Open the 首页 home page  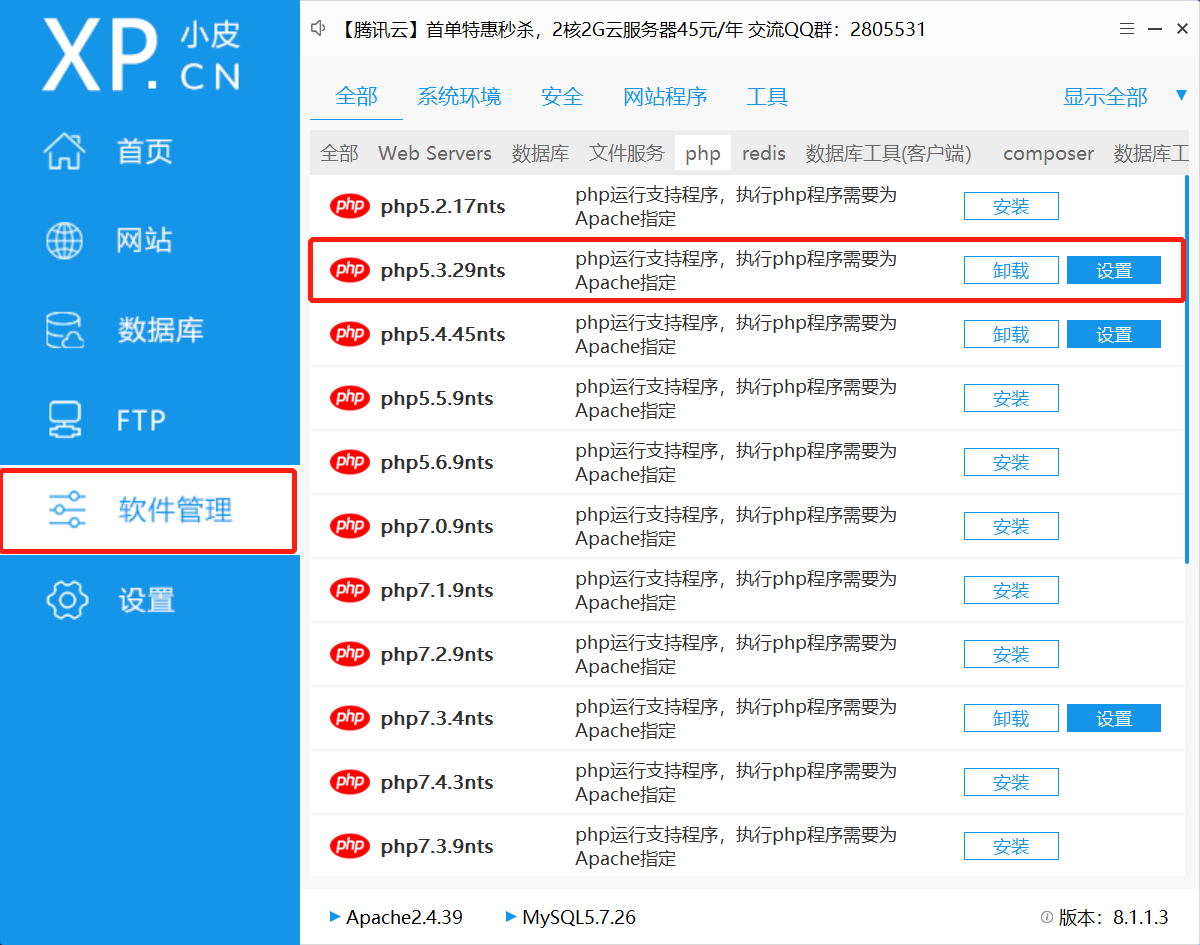tap(143, 150)
